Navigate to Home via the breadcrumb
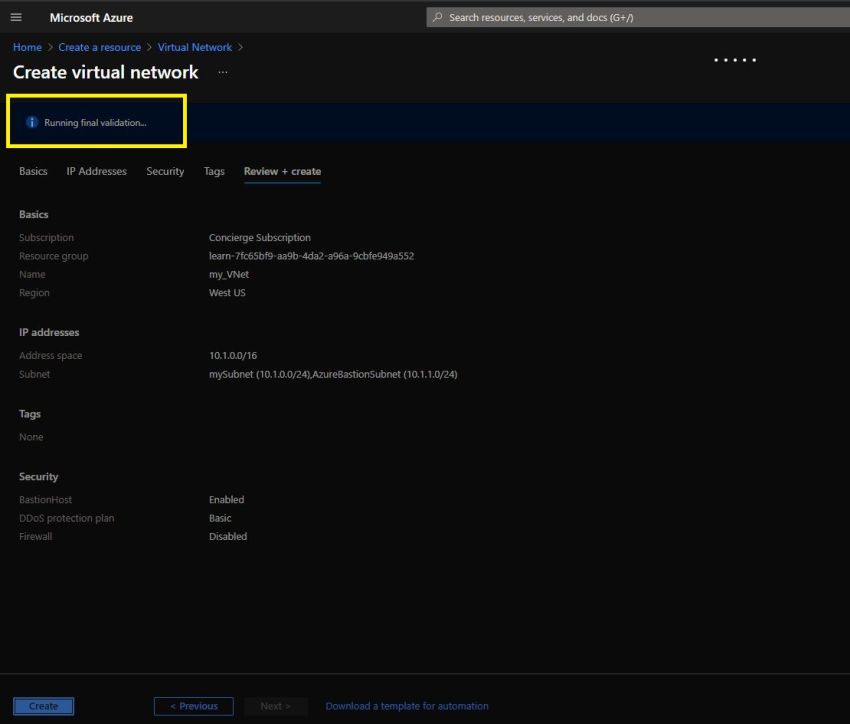This screenshot has width=850, height=724. click(x=26, y=47)
